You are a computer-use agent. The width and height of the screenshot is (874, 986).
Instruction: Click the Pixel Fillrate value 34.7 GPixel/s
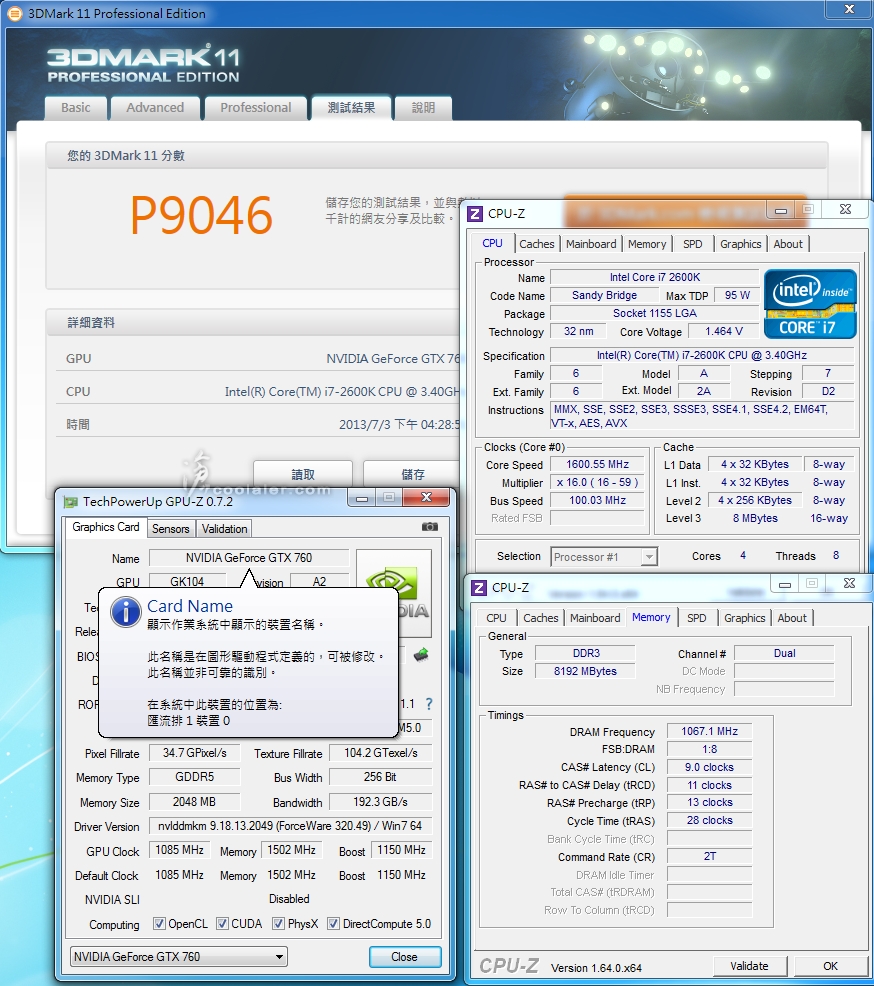[194, 753]
